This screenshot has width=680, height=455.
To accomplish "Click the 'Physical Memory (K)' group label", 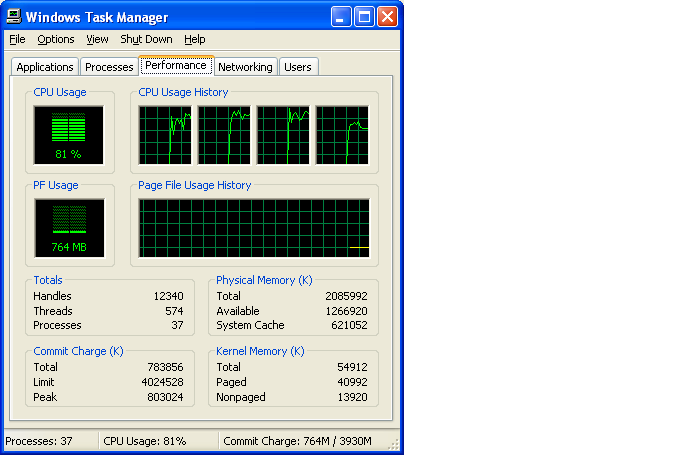I will click(x=264, y=280).
